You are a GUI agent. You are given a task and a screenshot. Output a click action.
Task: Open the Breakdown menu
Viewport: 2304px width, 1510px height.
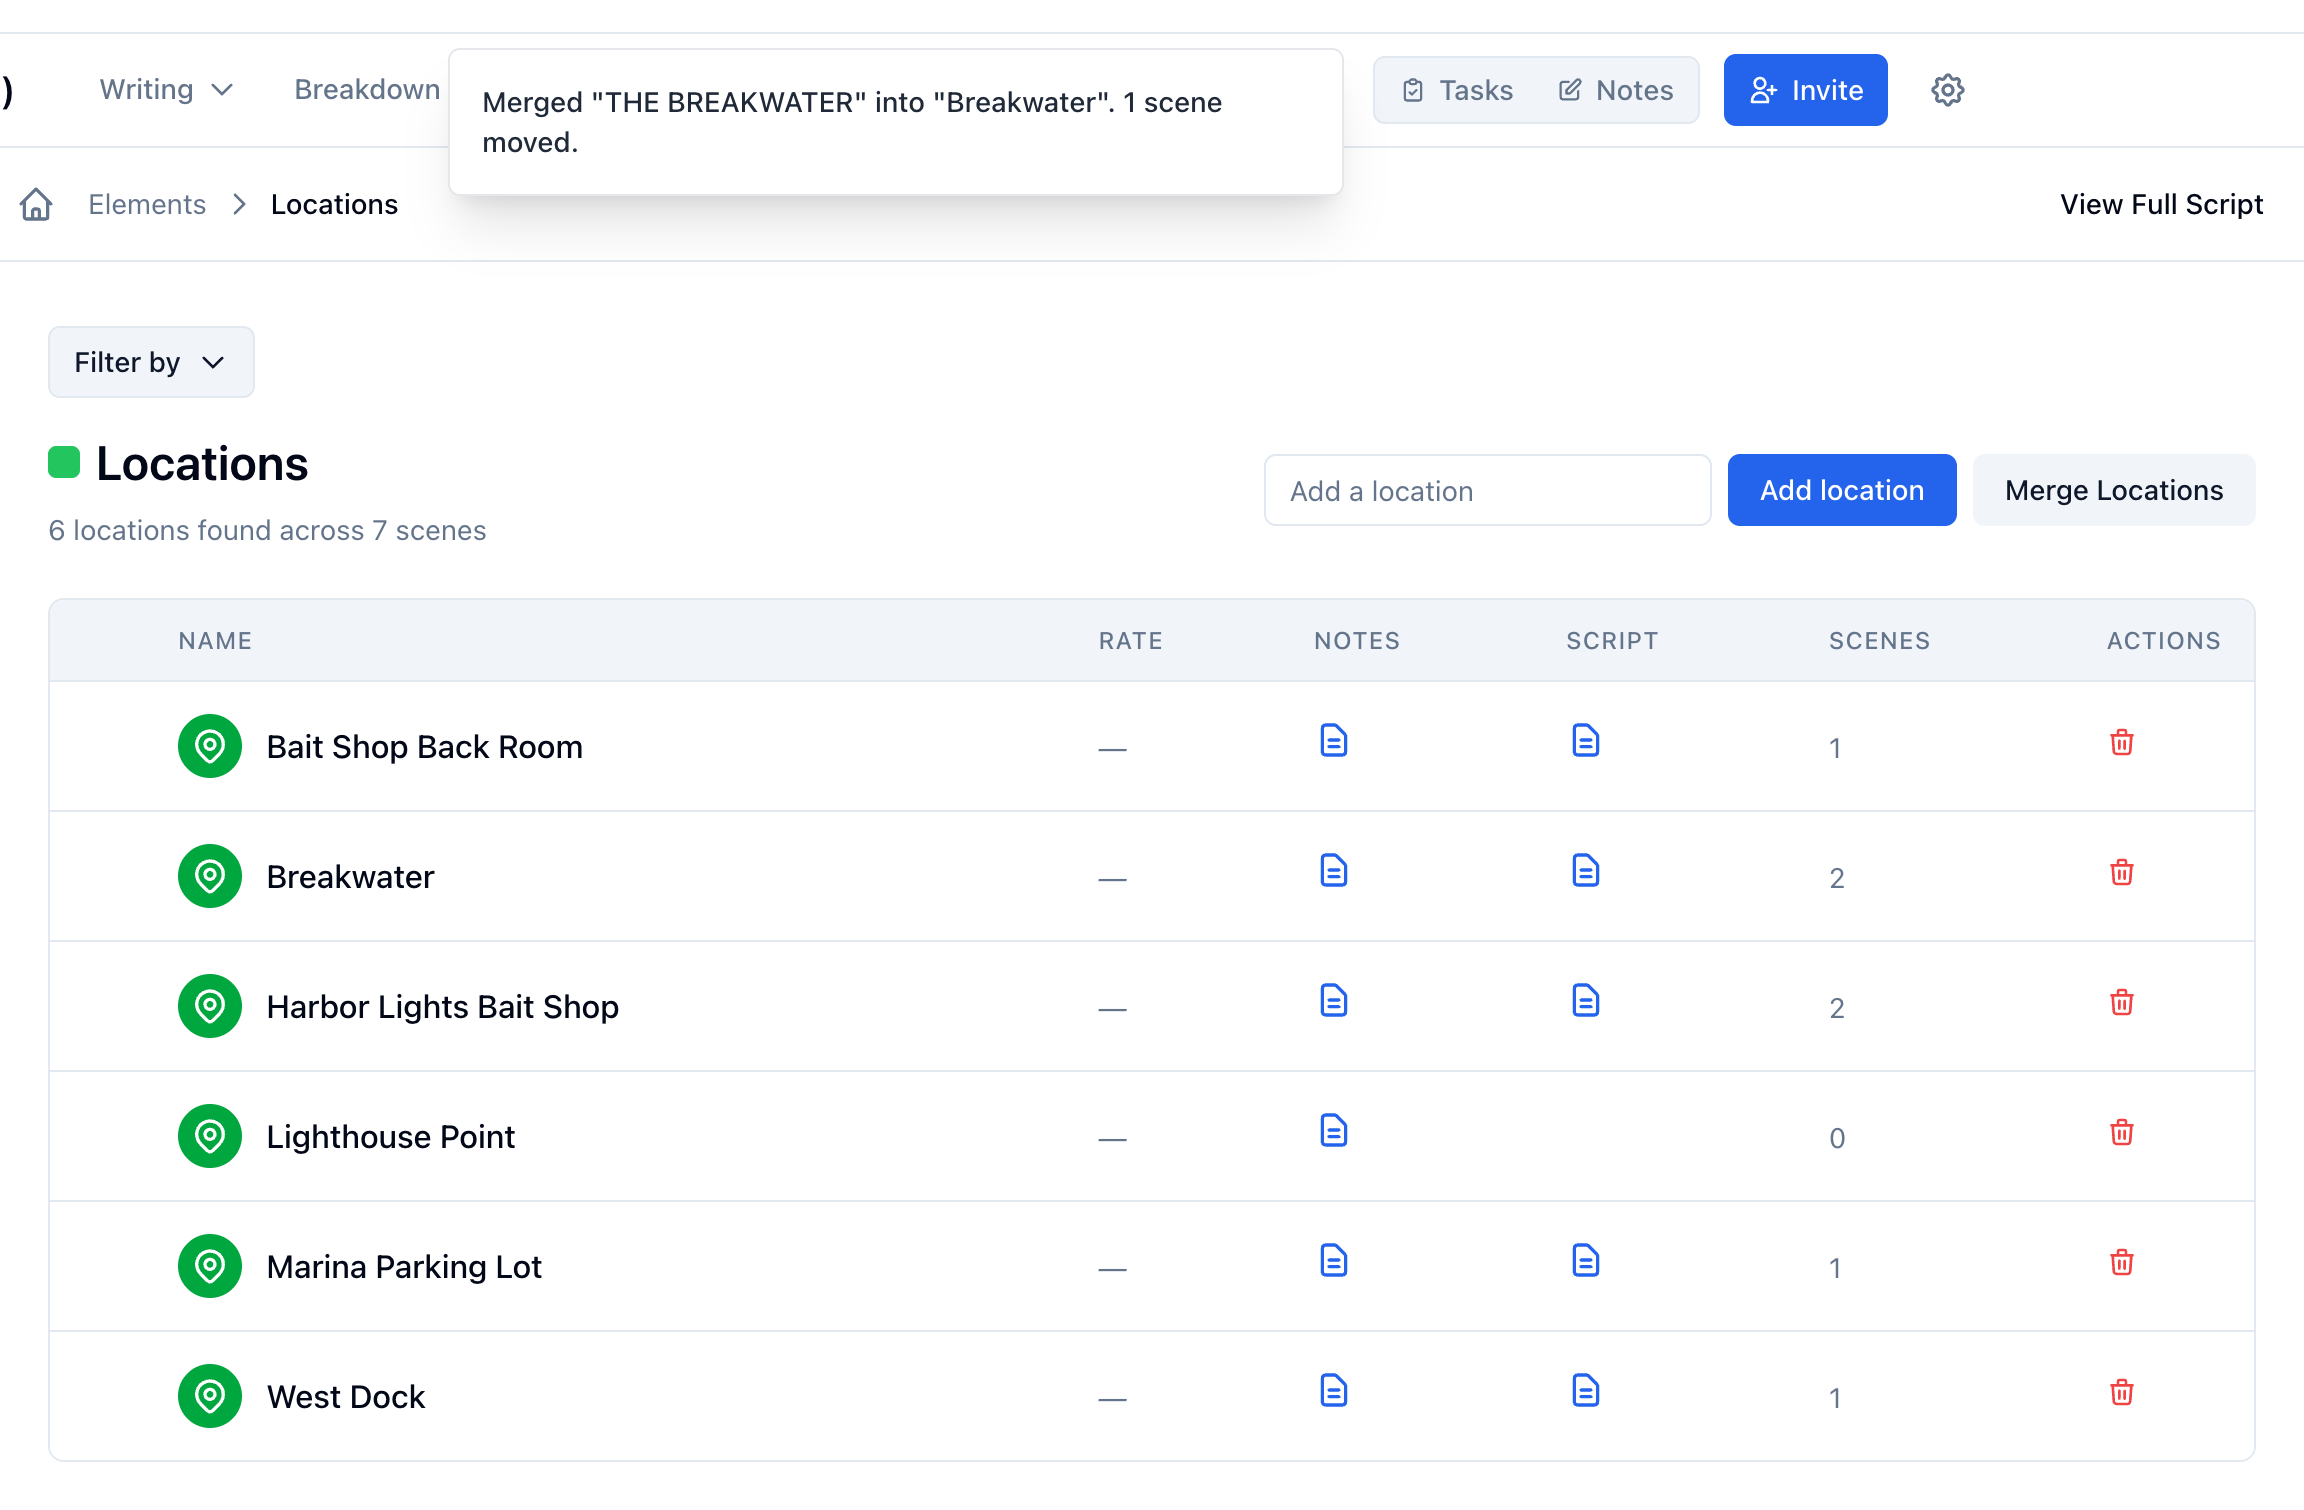[x=367, y=90]
